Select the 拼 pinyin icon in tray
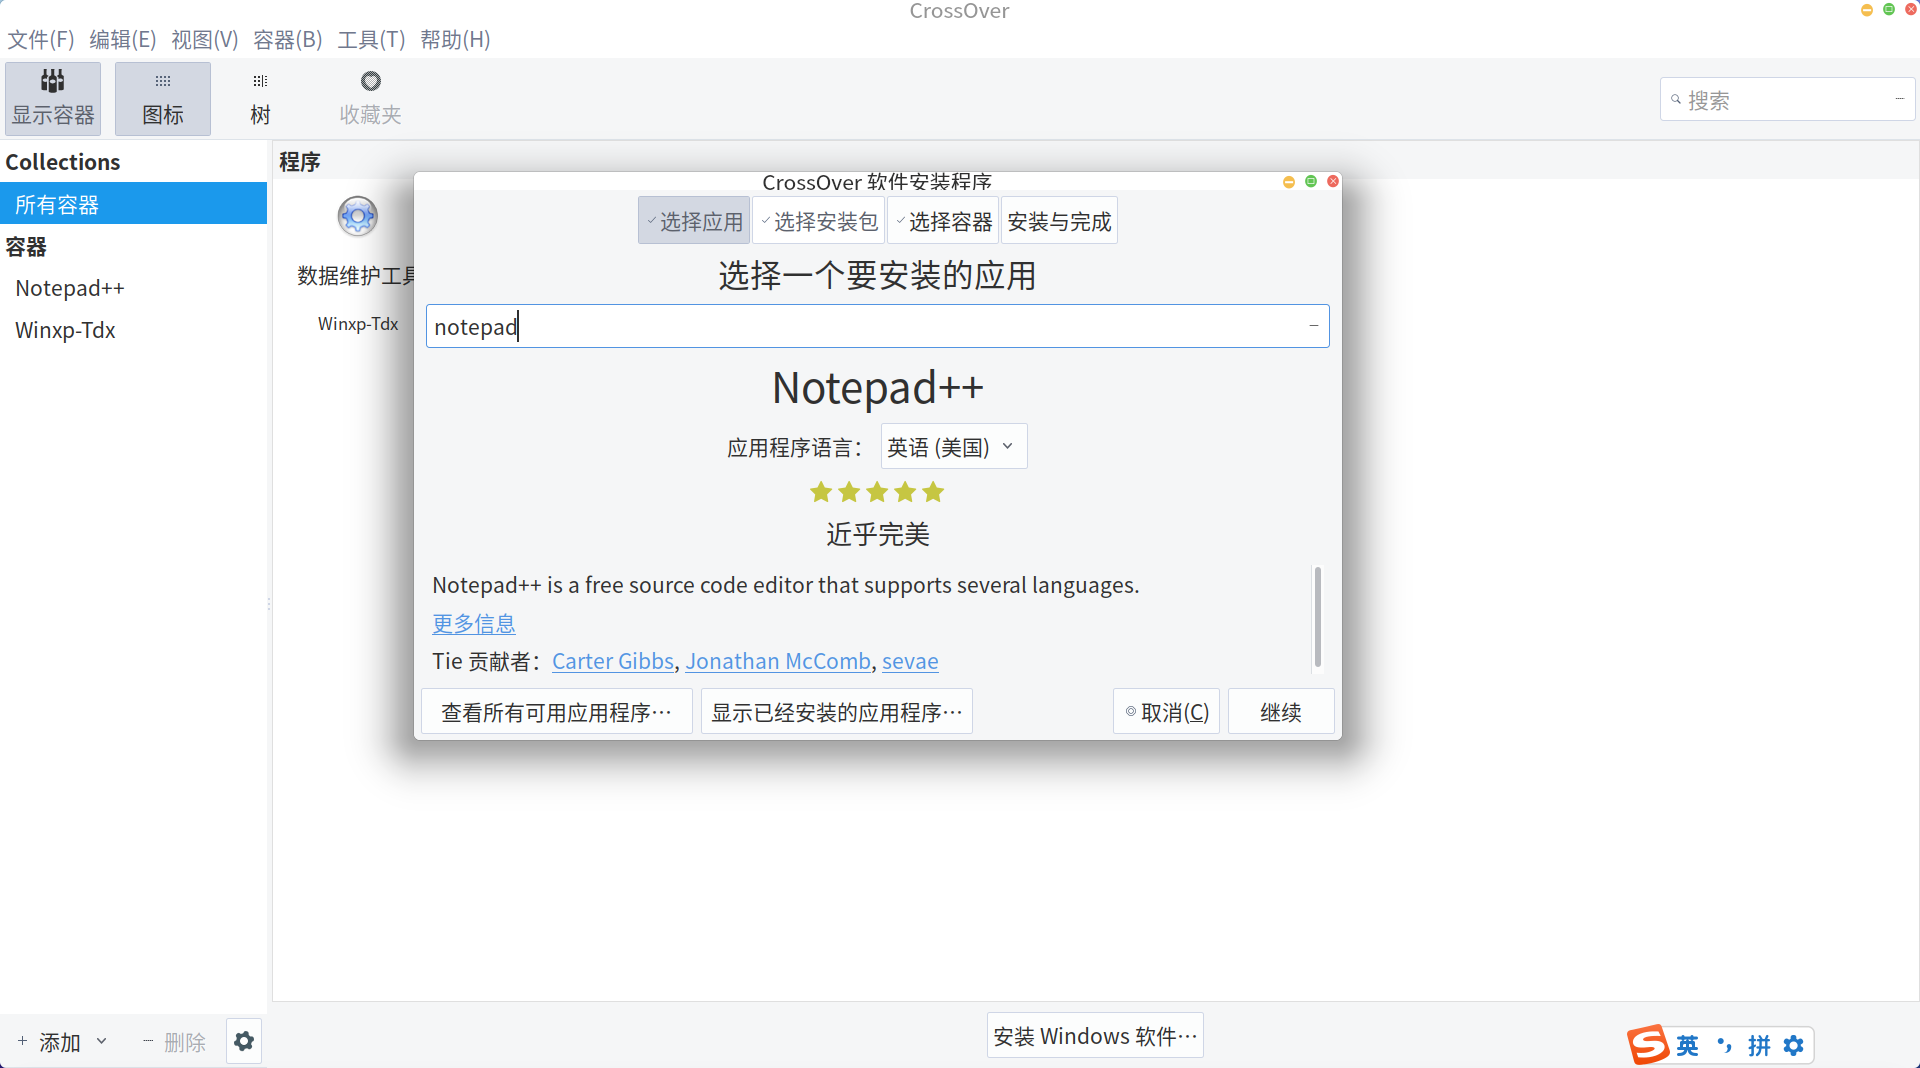The image size is (1920, 1068). (x=1759, y=1045)
